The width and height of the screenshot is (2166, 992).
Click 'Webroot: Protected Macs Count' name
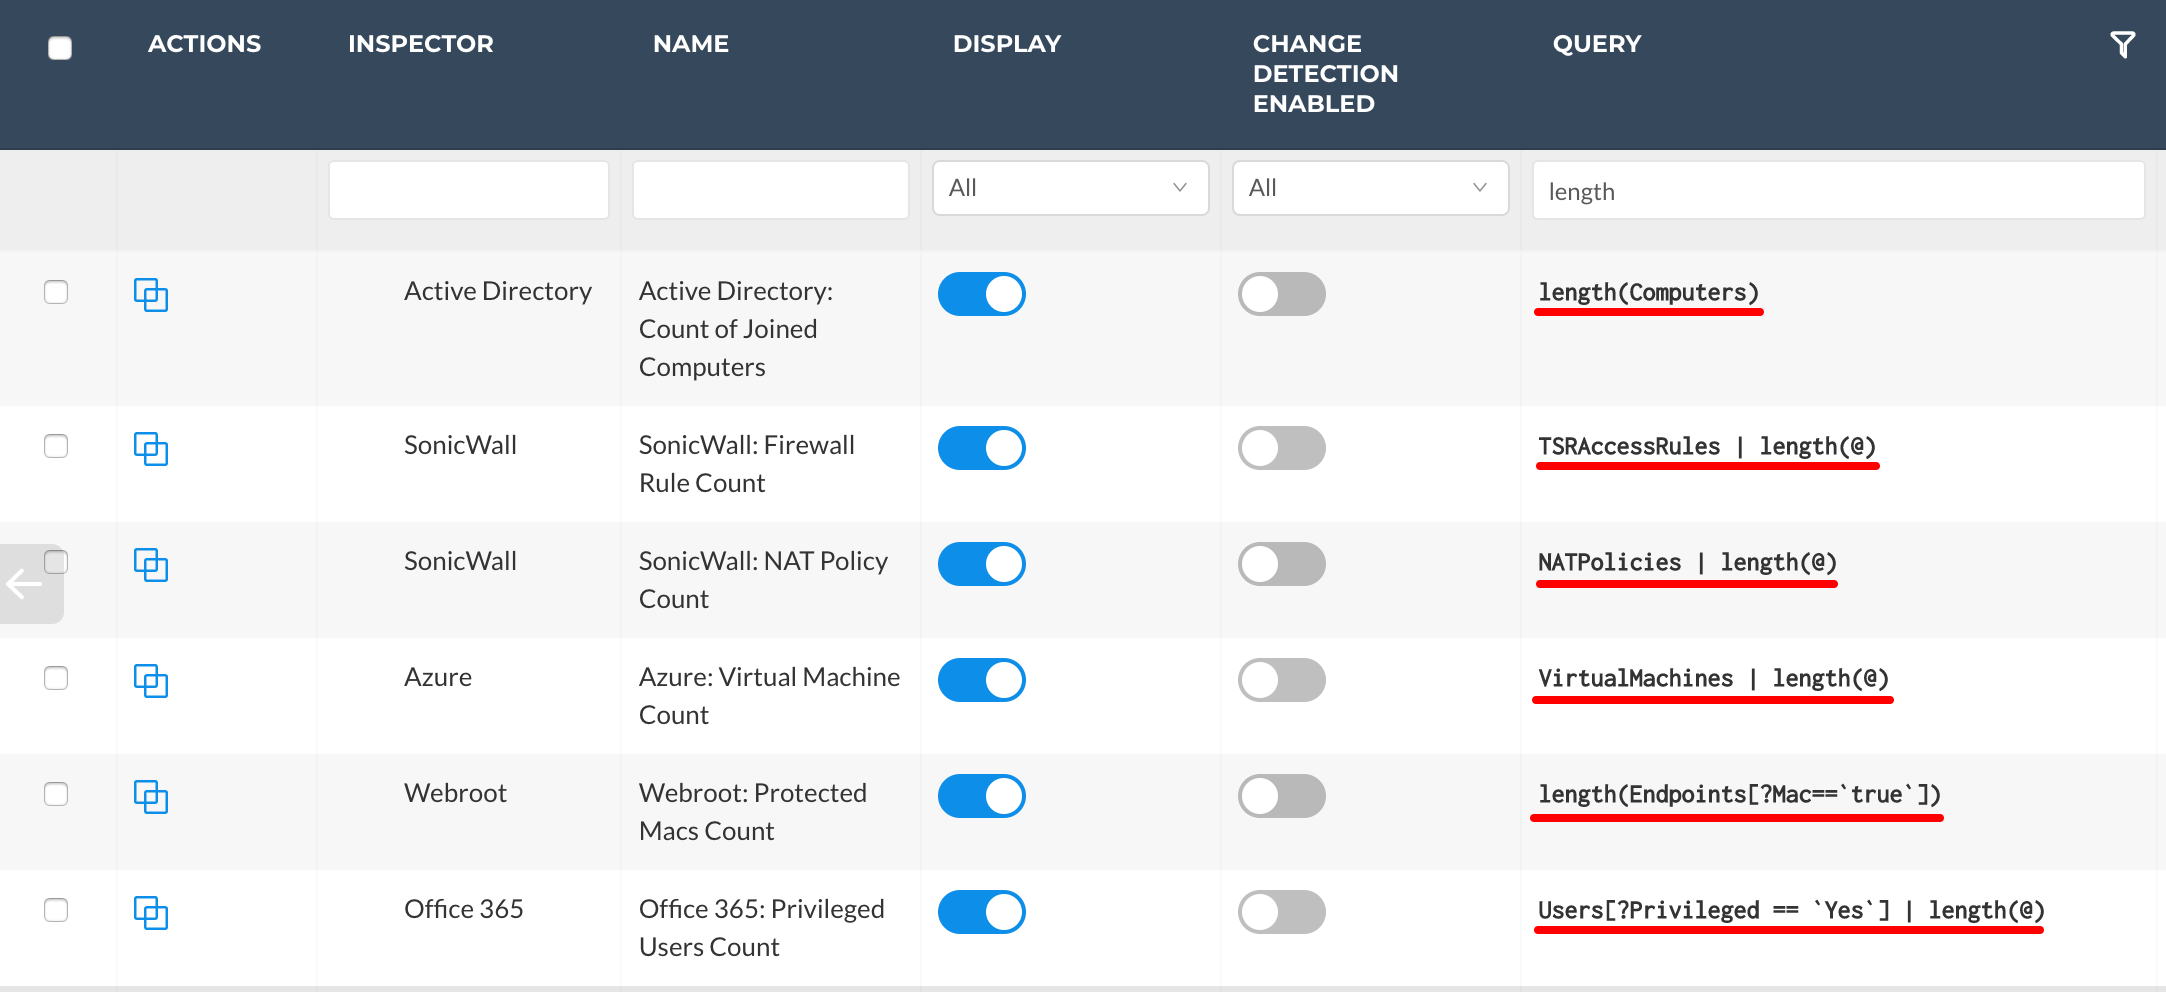tap(753, 812)
